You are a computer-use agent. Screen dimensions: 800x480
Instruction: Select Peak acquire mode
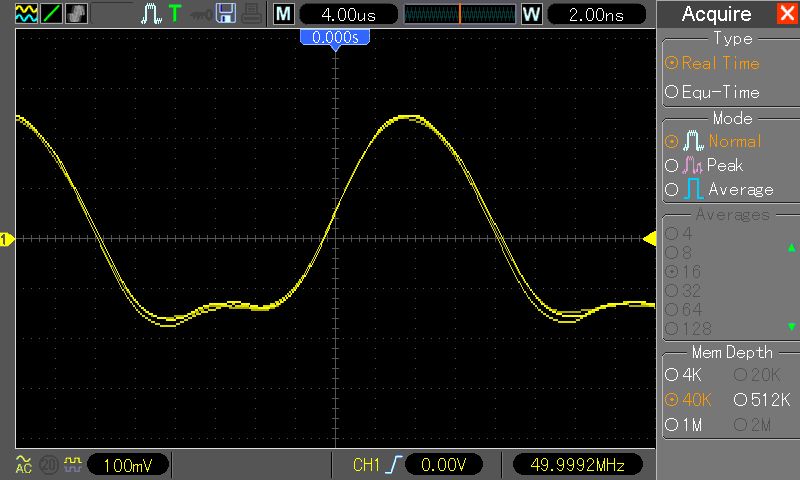[704, 165]
